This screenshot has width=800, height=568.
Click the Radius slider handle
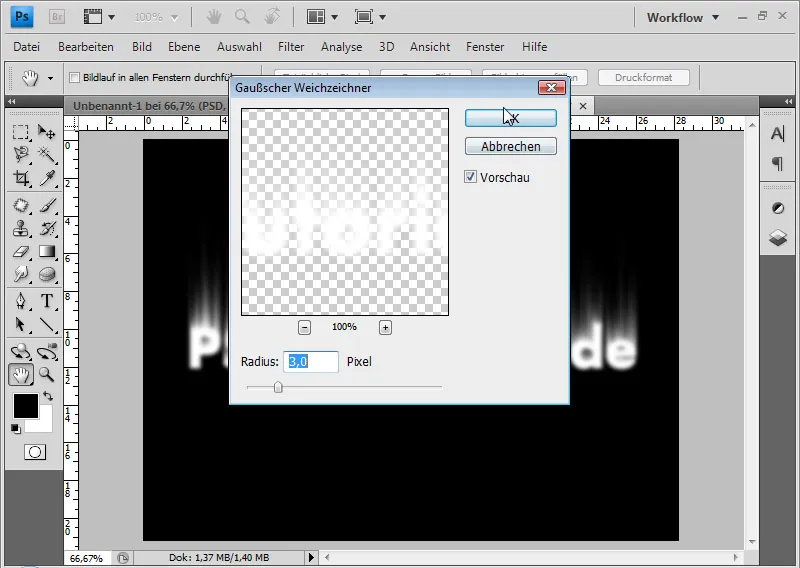tap(278, 387)
